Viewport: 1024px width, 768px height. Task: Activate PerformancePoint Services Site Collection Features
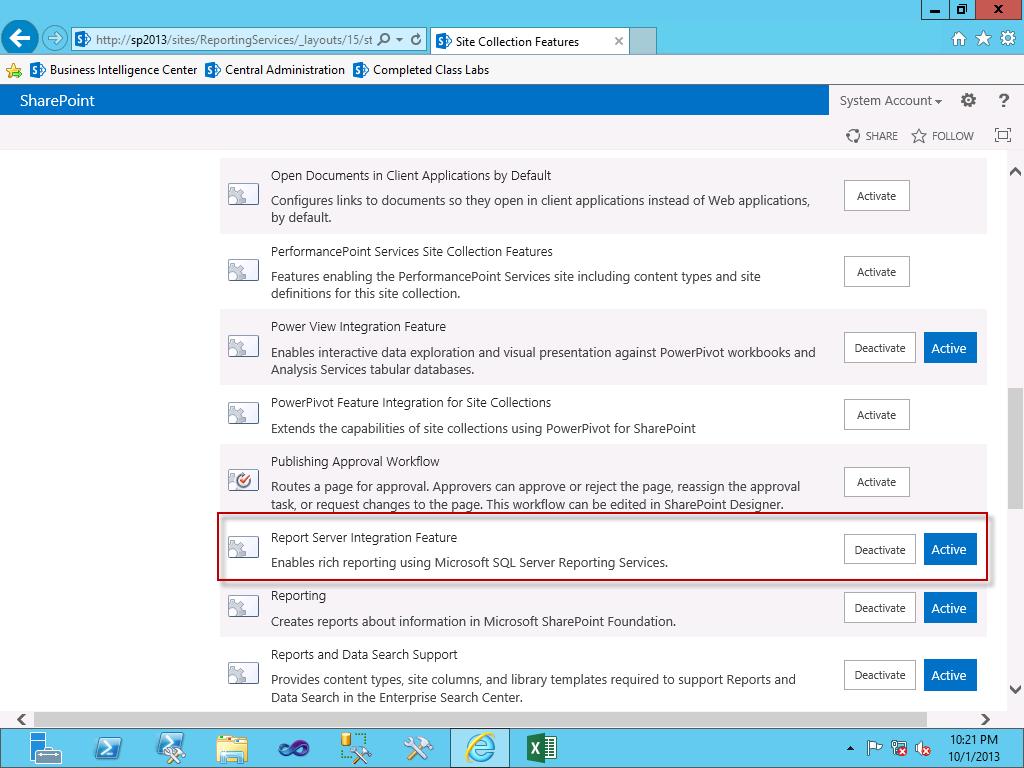[x=876, y=272]
